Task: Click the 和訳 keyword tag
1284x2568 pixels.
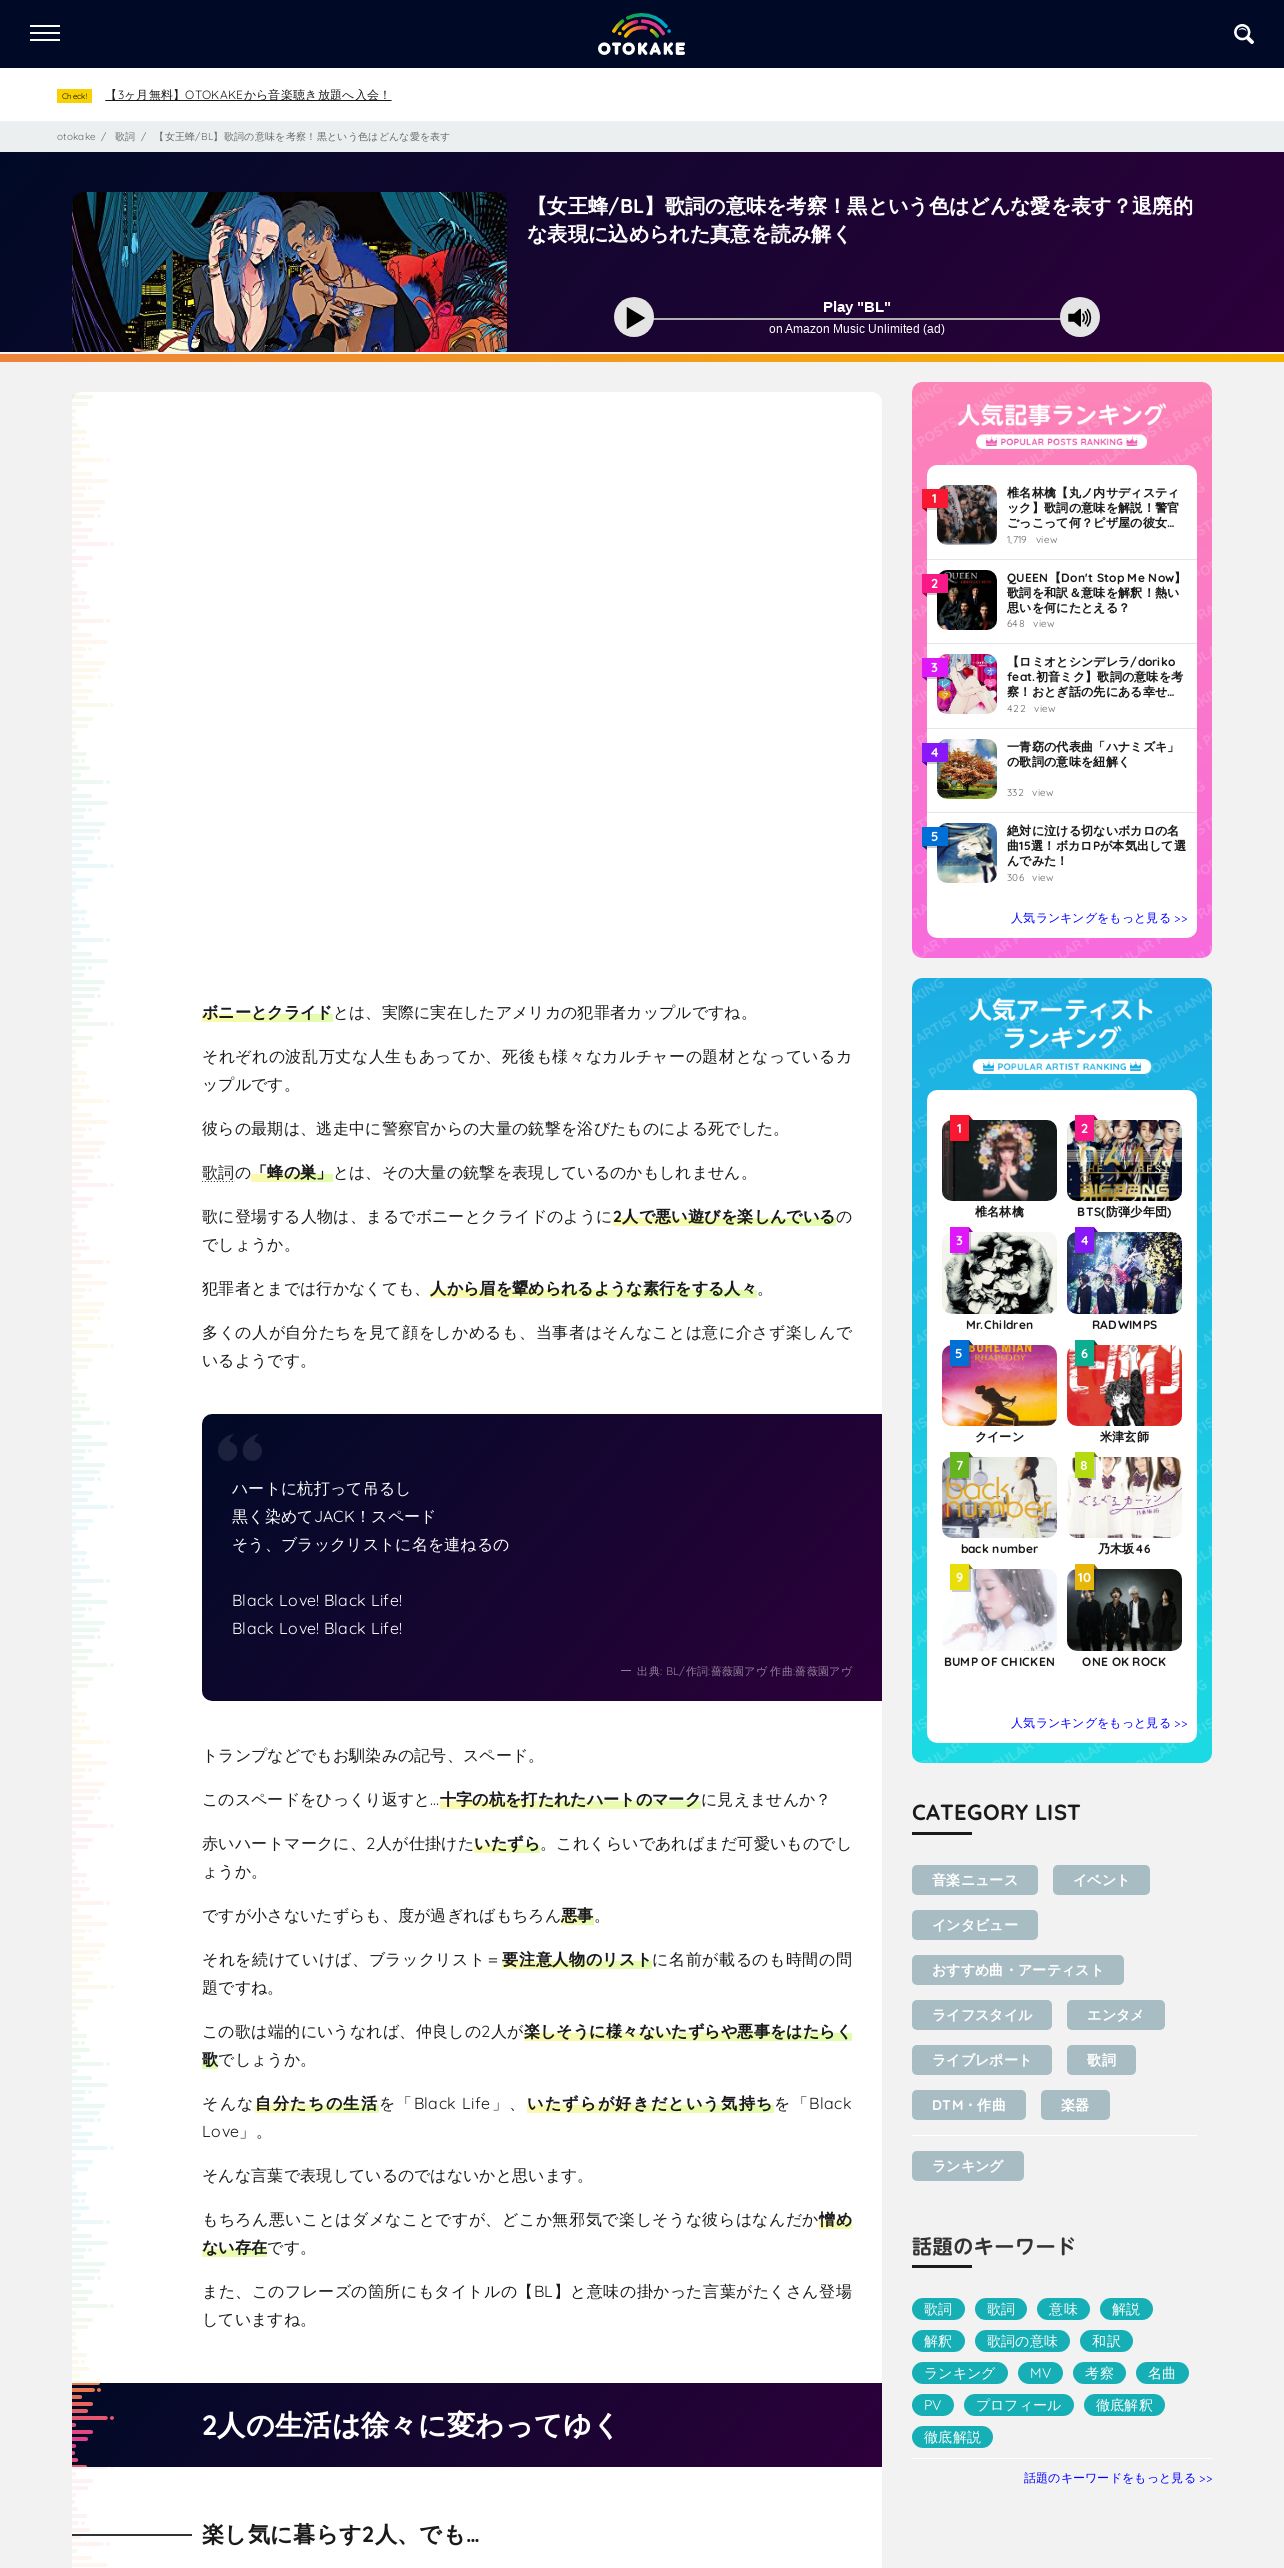Action: tap(1106, 2341)
